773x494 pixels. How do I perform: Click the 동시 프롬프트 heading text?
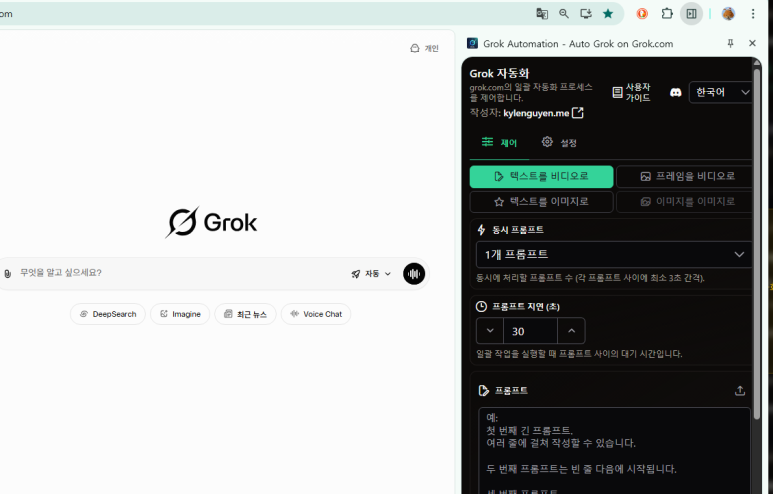coord(518,230)
